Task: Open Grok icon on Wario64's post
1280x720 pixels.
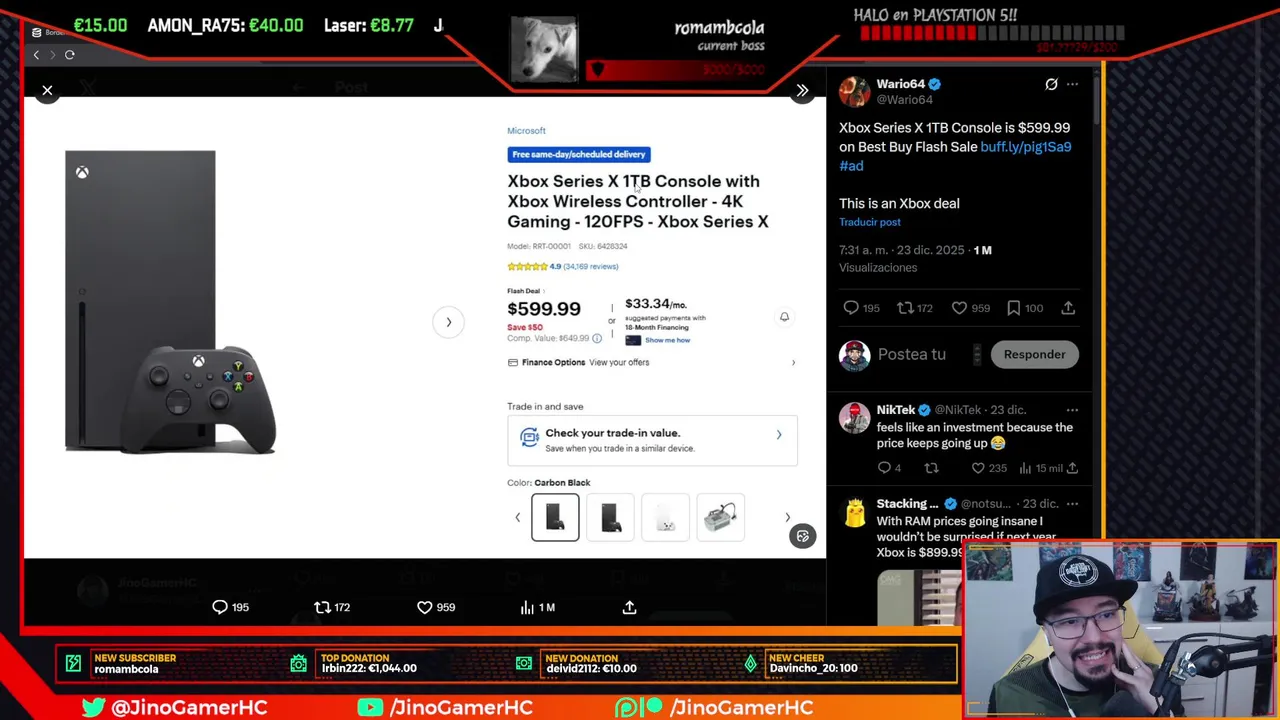Action: click(x=1051, y=85)
